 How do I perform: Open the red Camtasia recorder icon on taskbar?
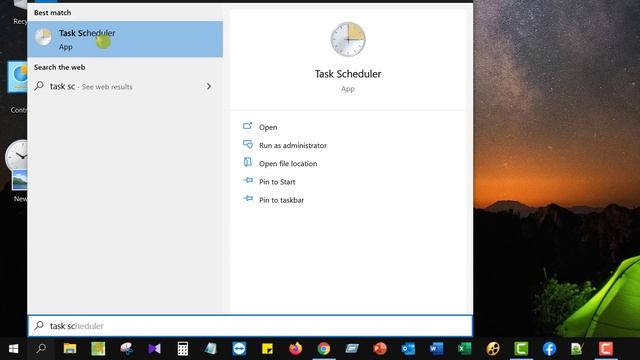(606, 349)
